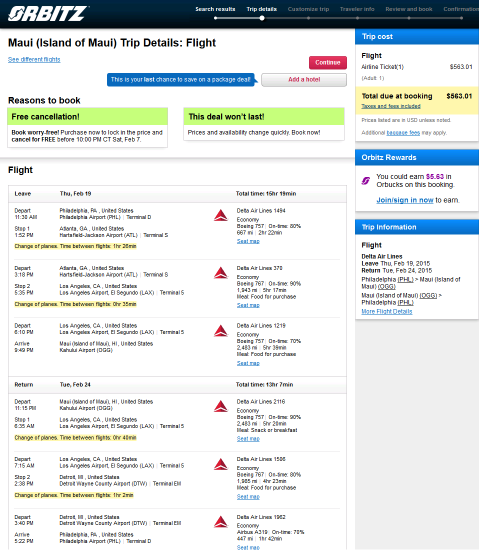Click Delta logo for flight 370
The height and width of the screenshot is (550, 479).
click(x=221, y=273)
